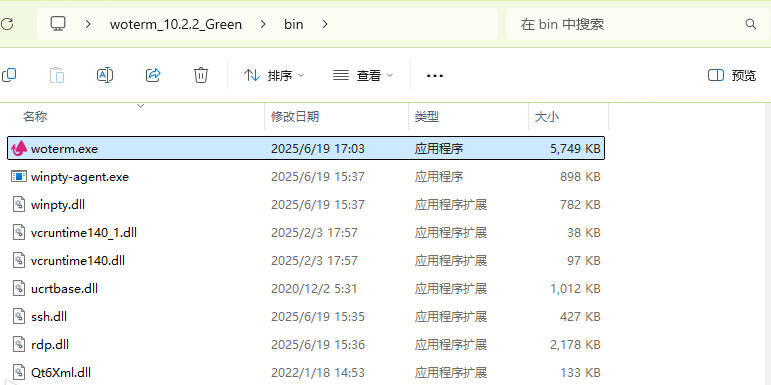Sort by the 大小 column header
This screenshot has width=771, height=385.
click(x=547, y=117)
